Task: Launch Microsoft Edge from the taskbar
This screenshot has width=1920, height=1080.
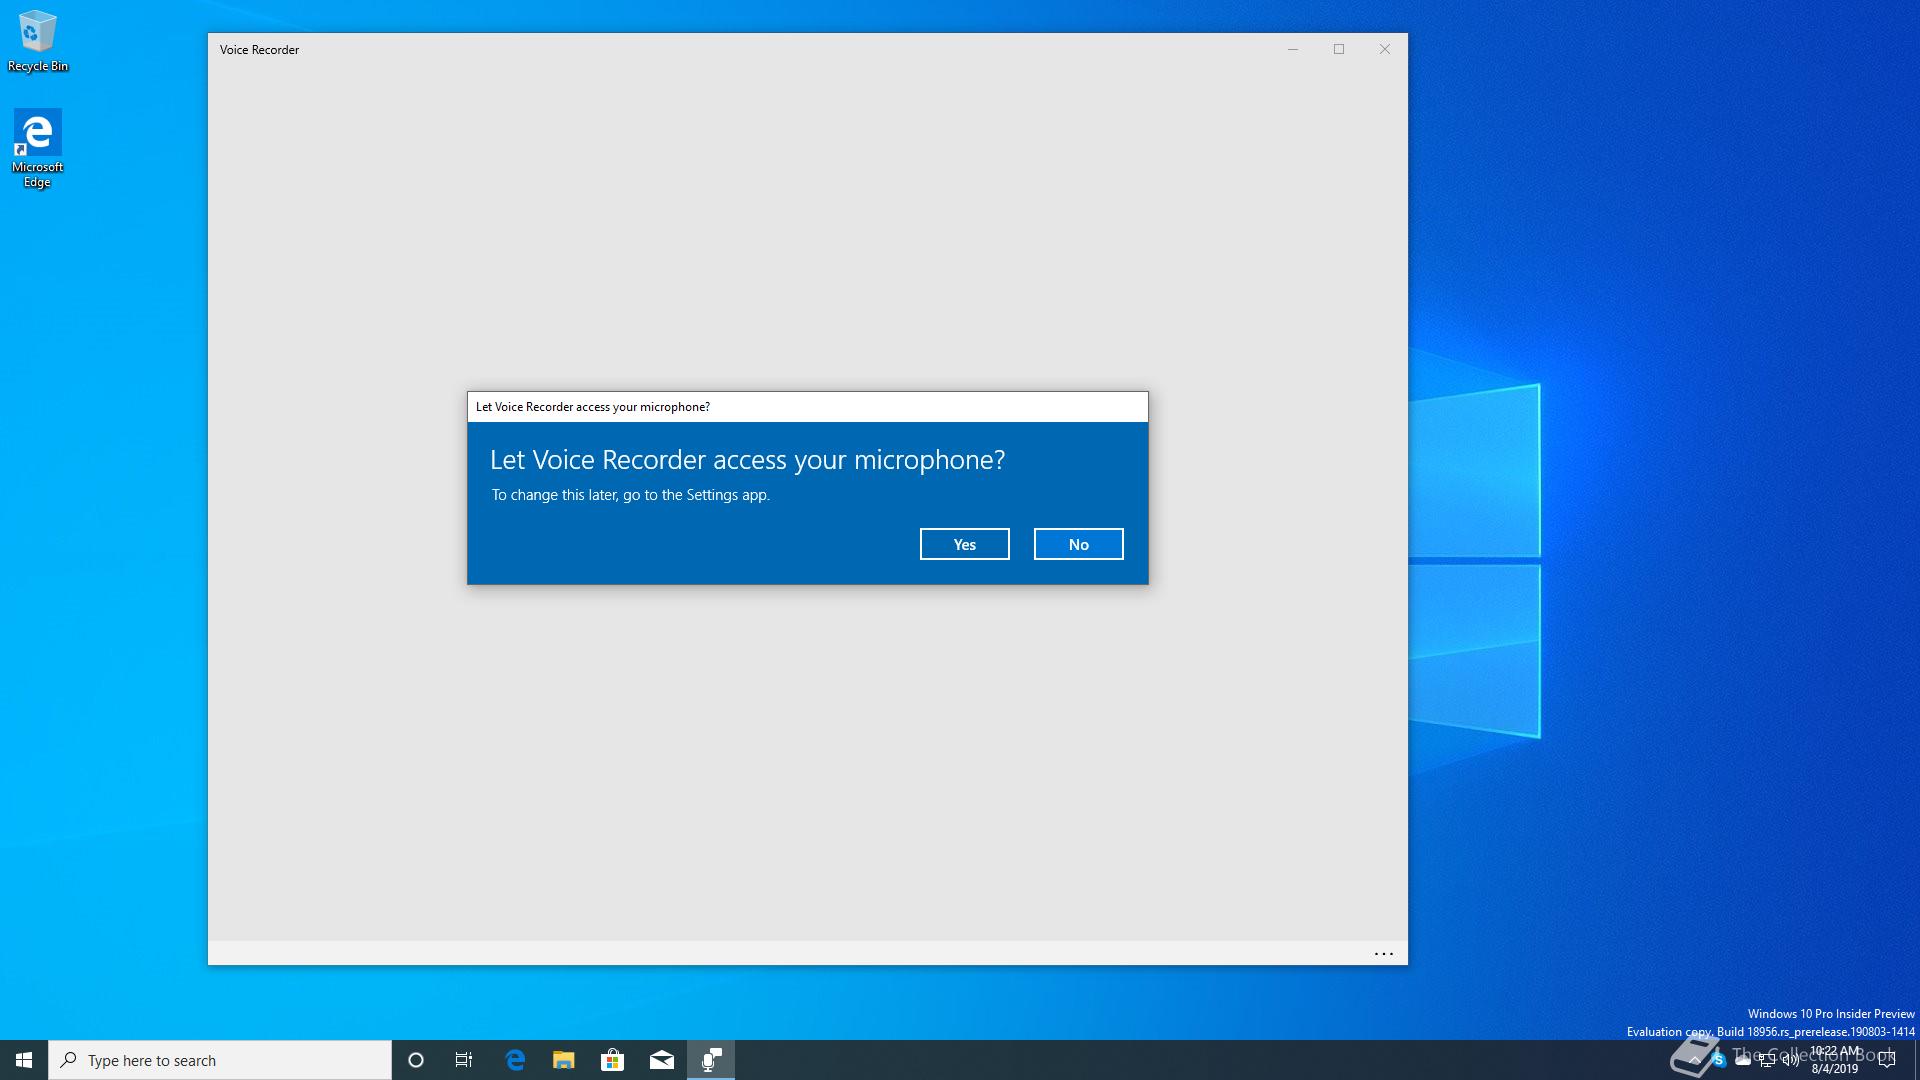Action: pyautogui.click(x=515, y=1060)
